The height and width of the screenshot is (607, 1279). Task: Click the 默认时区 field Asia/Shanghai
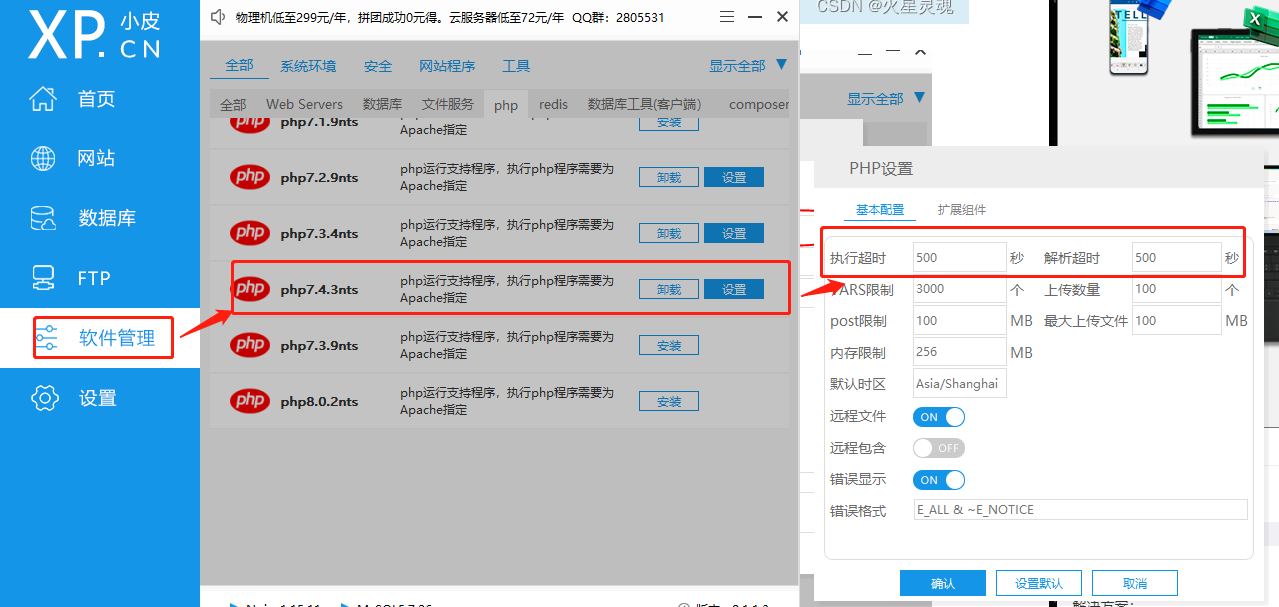click(960, 384)
